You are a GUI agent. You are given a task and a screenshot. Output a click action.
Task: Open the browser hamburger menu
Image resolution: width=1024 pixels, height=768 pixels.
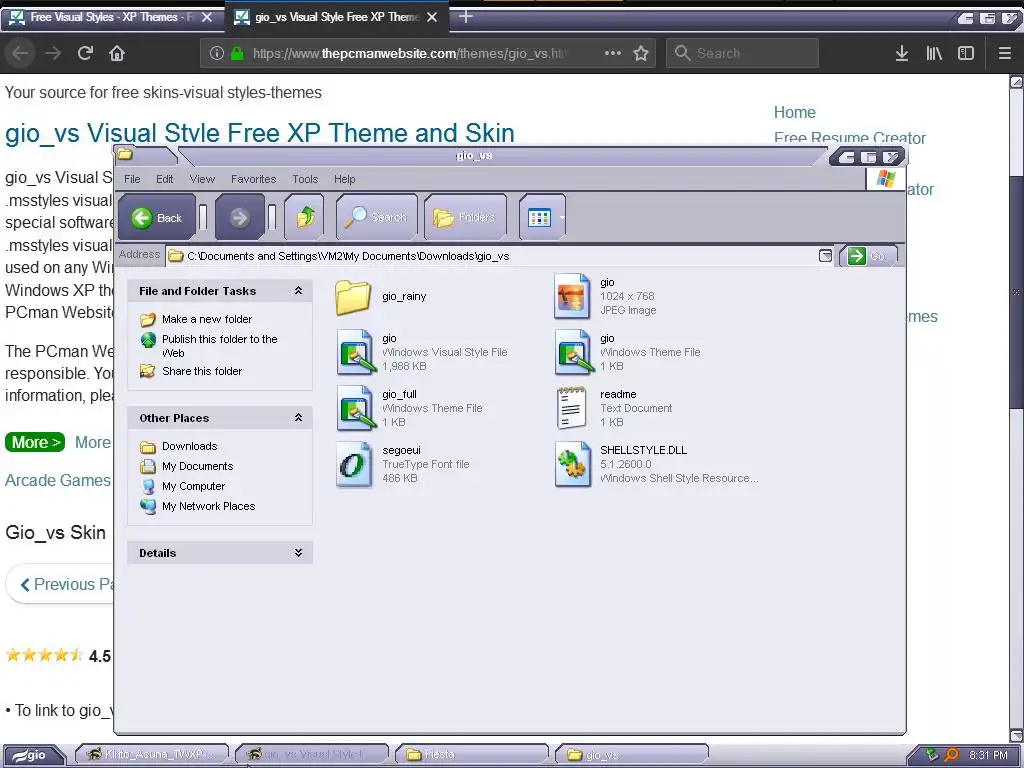[1004, 53]
